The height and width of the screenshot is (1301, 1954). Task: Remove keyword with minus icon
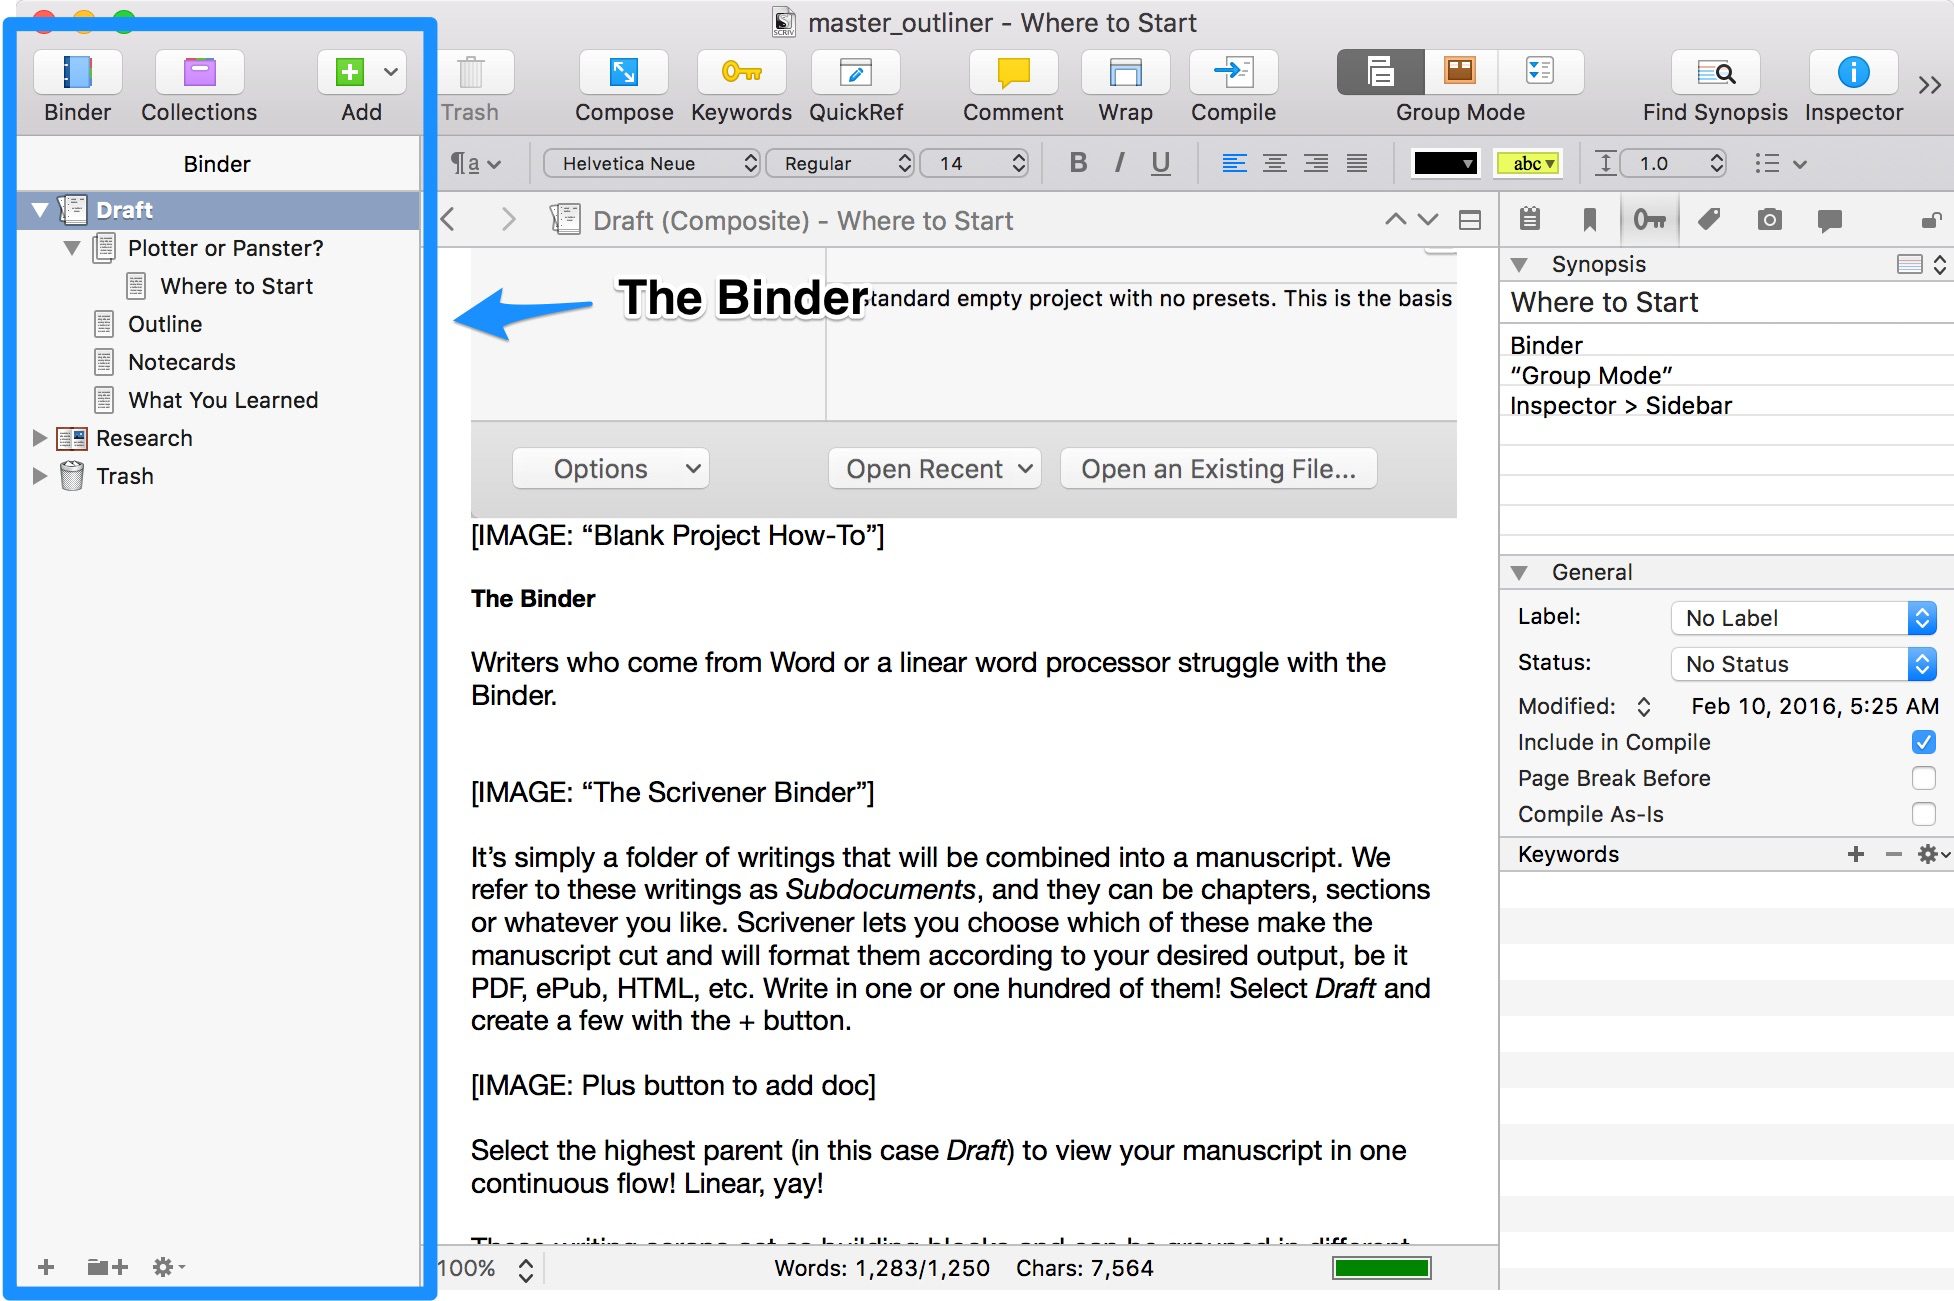(1893, 854)
